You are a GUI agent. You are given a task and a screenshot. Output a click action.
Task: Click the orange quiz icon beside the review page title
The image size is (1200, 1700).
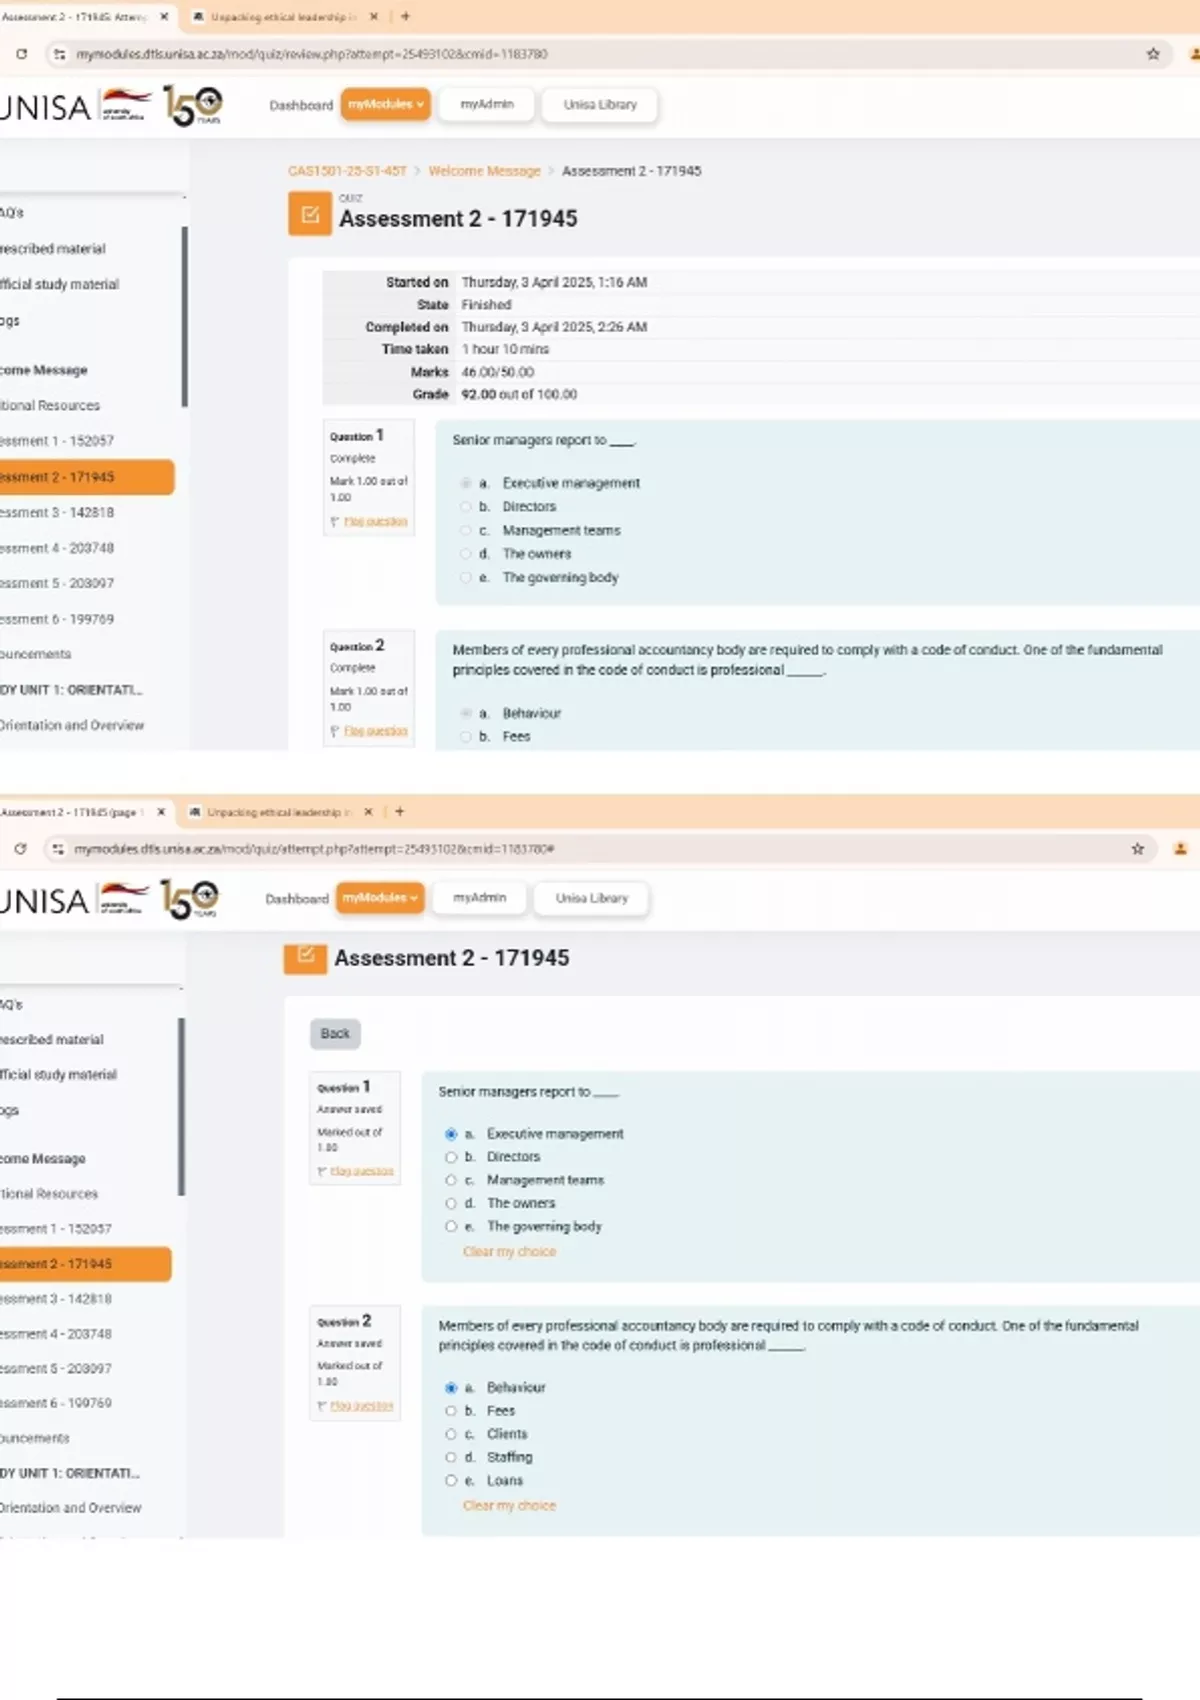[x=310, y=215]
